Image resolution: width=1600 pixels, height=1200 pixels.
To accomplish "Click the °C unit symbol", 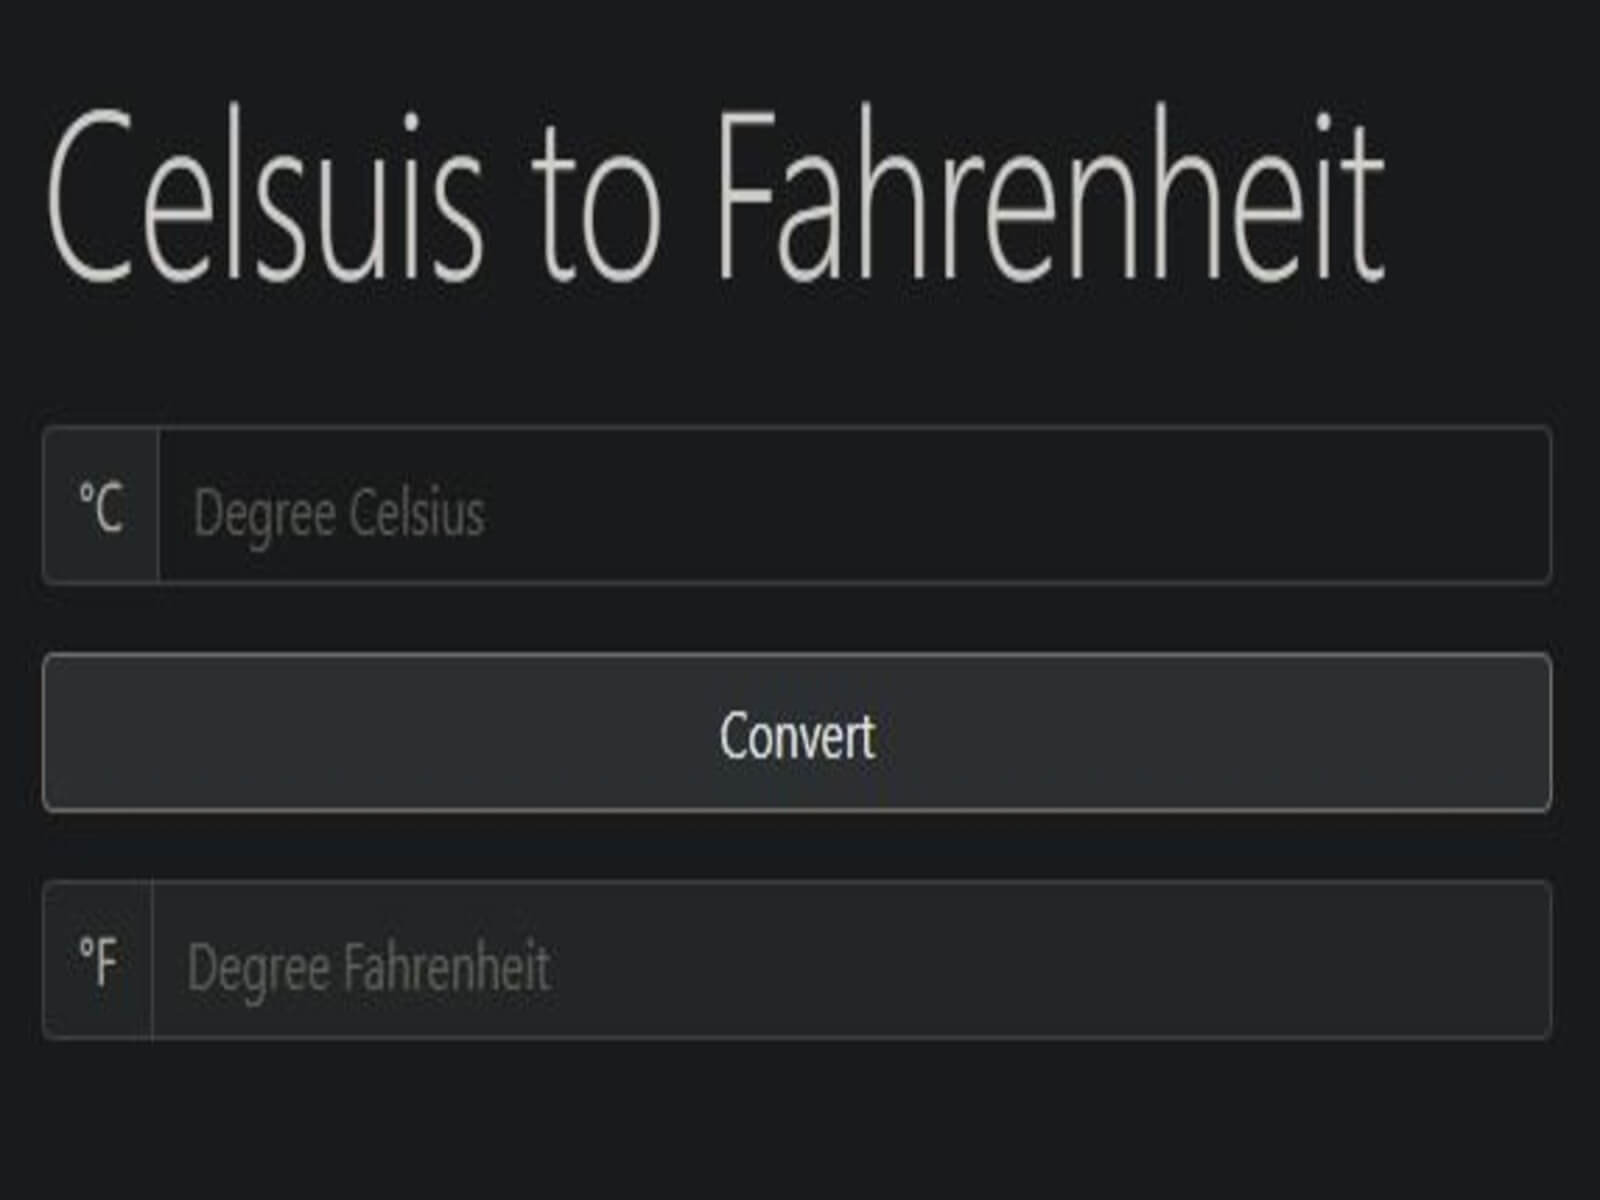I will 100,507.
